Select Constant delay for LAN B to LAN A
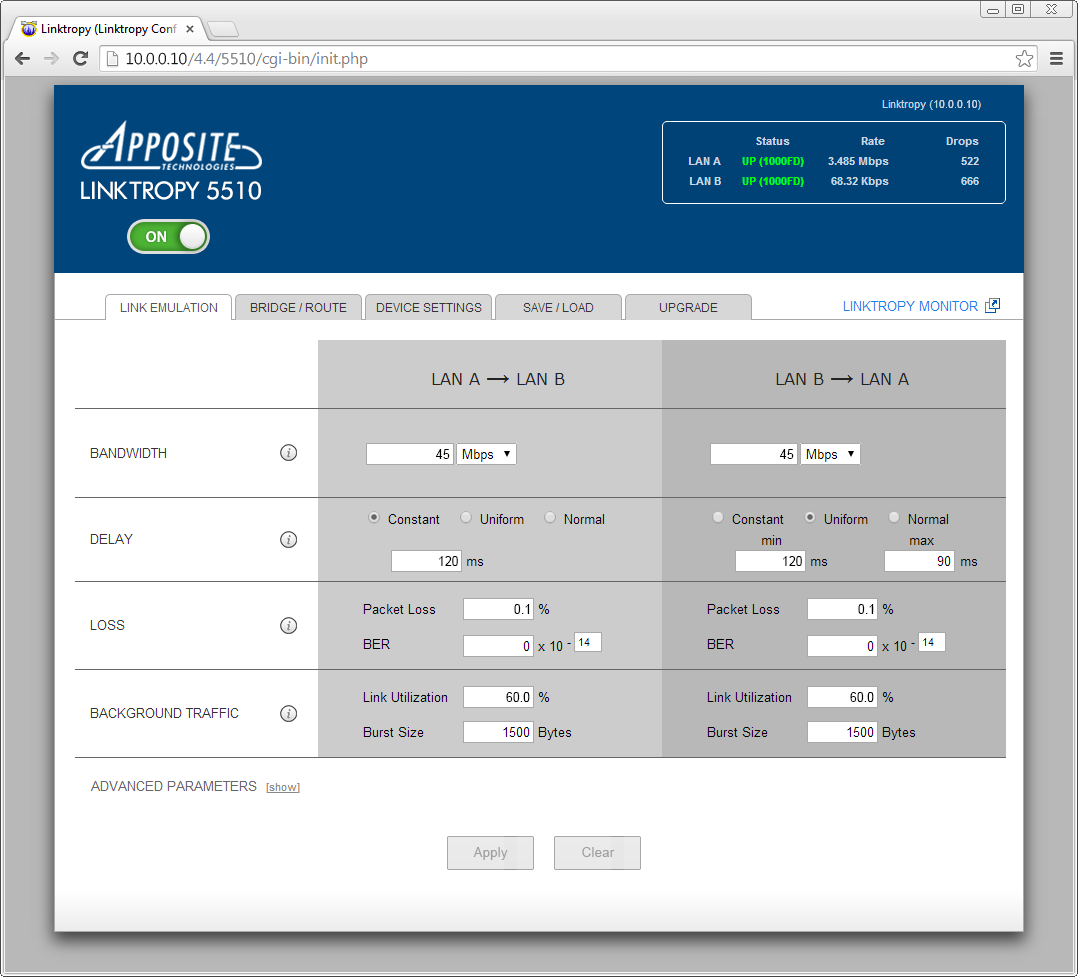The height and width of the screenshot is (977, 1078). (x=718, y=518)
